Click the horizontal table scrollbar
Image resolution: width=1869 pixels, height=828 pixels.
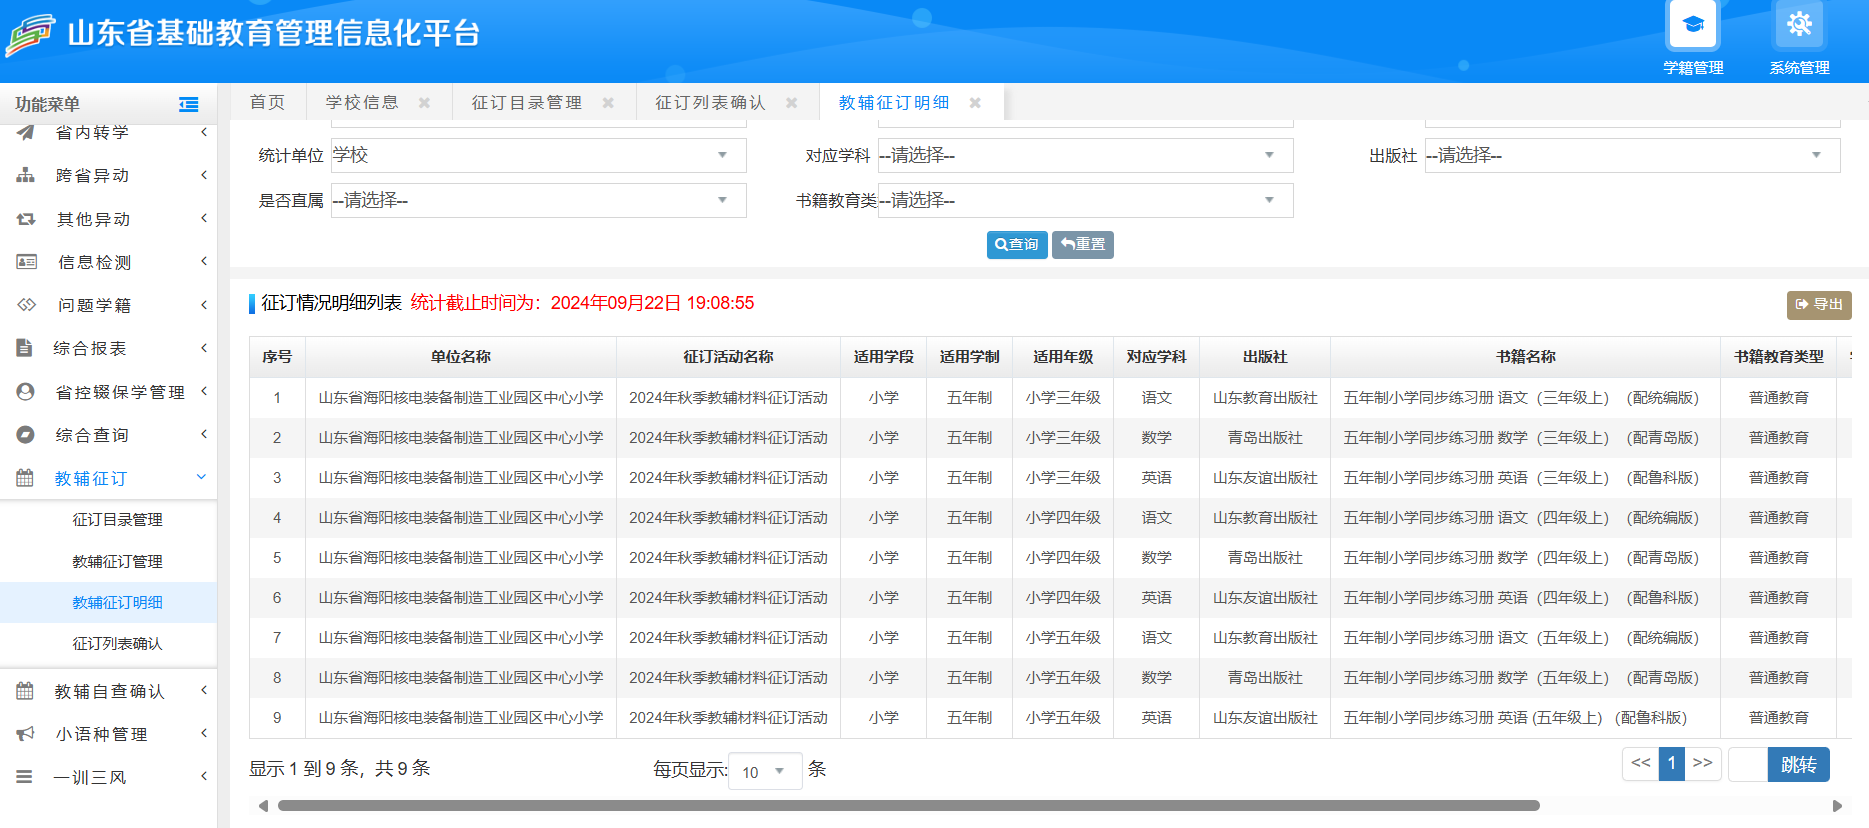908,806
